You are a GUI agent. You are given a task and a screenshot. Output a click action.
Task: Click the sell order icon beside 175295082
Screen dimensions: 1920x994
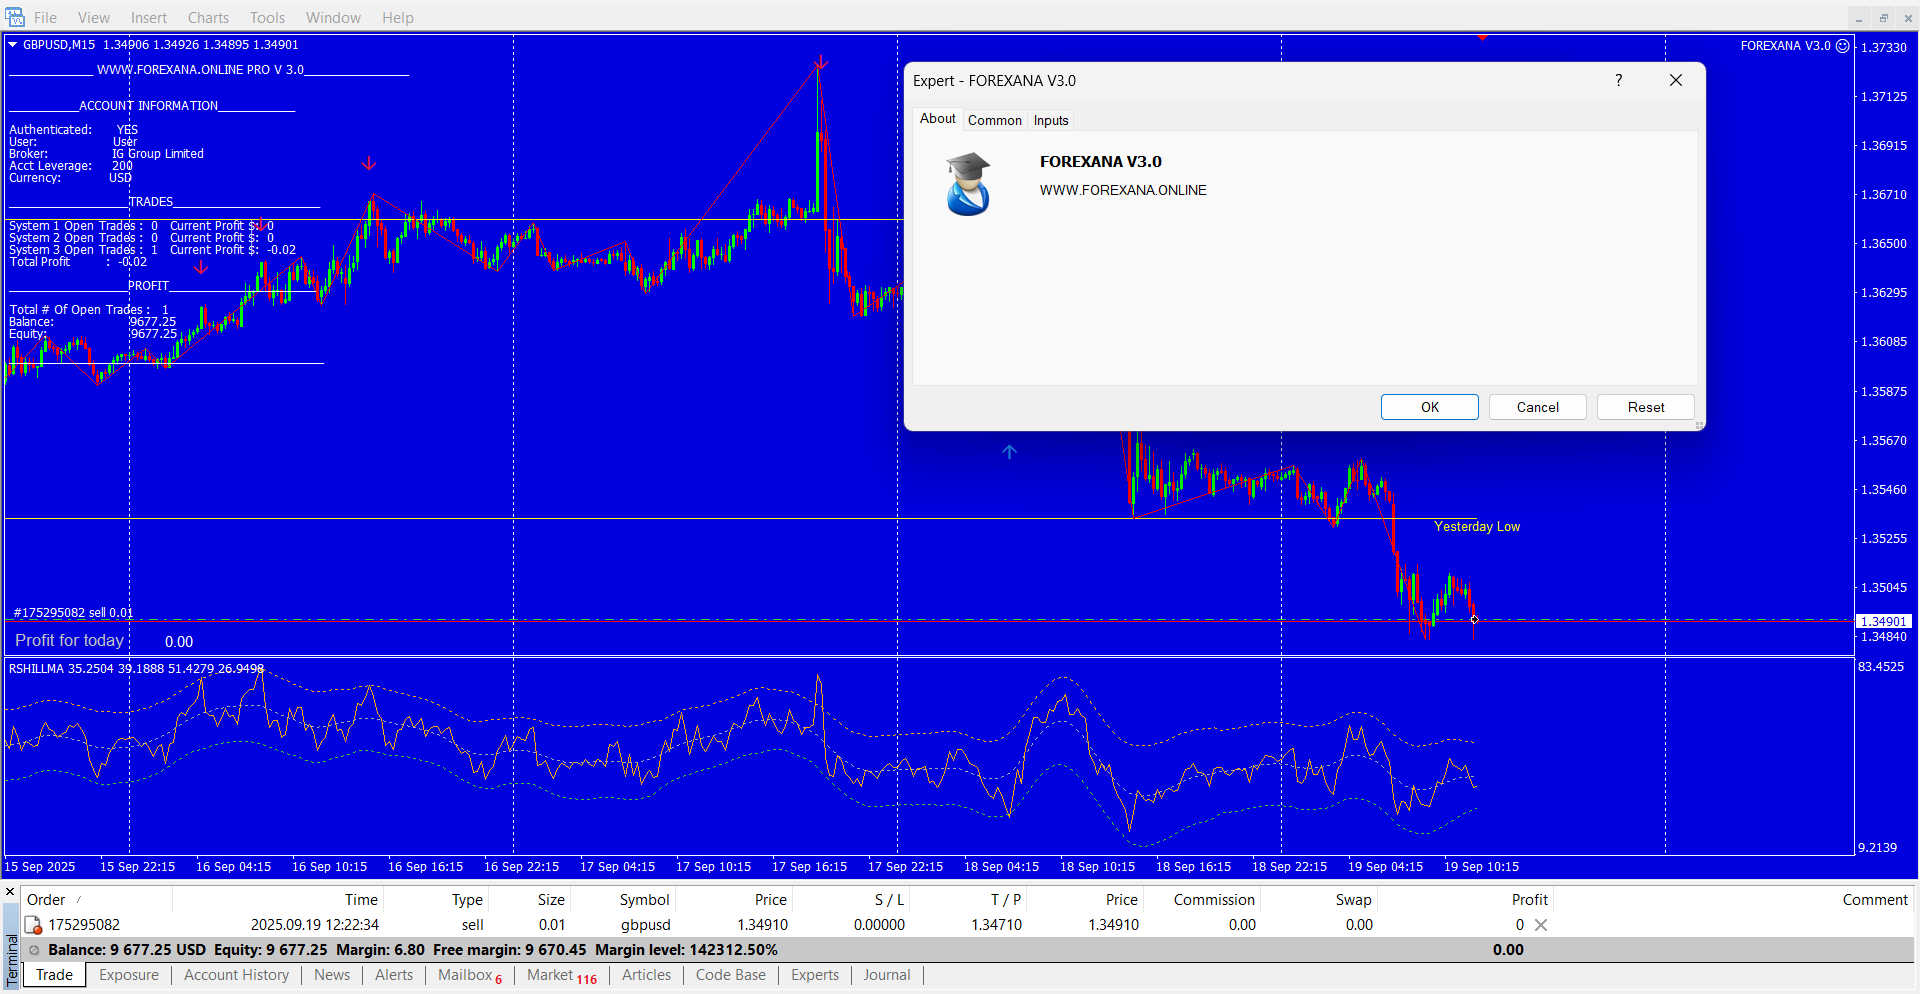pos(33,925)
